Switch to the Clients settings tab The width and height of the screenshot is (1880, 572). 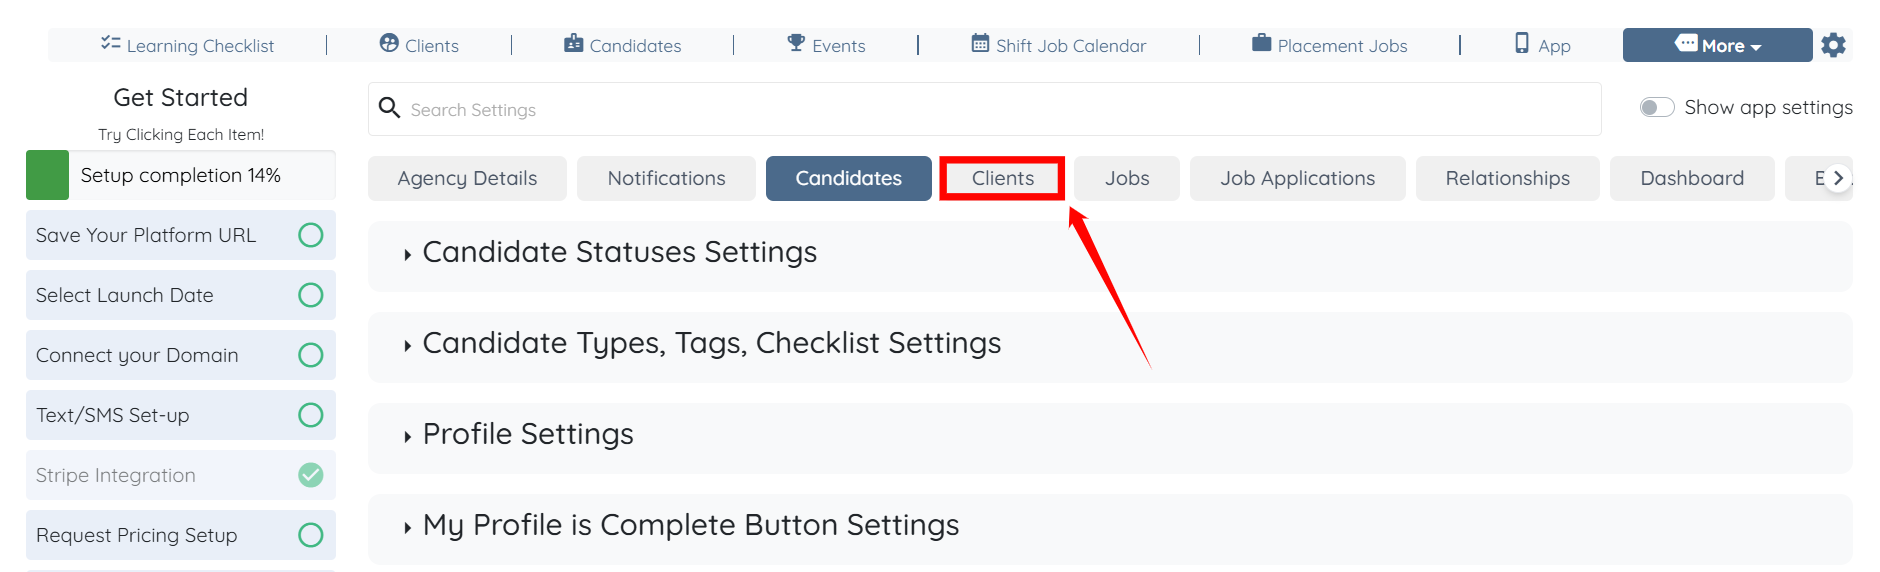[1002, 178]
